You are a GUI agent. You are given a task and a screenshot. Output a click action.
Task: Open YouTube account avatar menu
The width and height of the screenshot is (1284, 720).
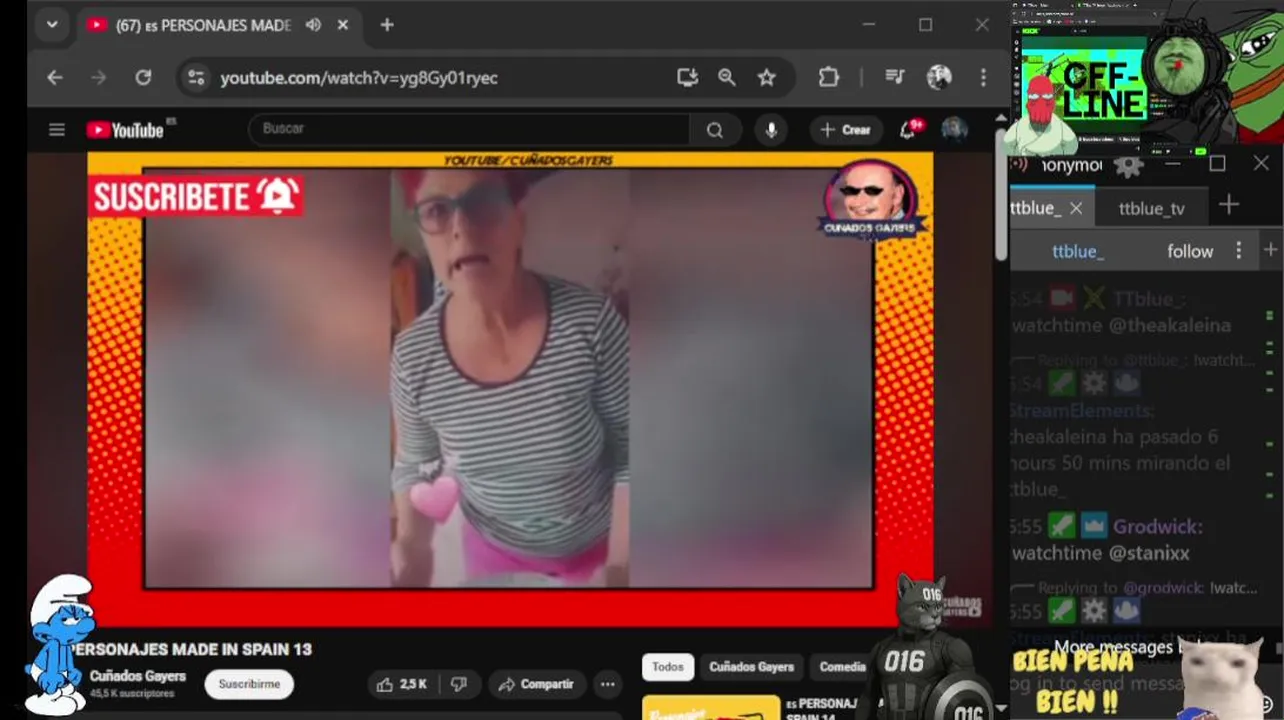[954, 129]
